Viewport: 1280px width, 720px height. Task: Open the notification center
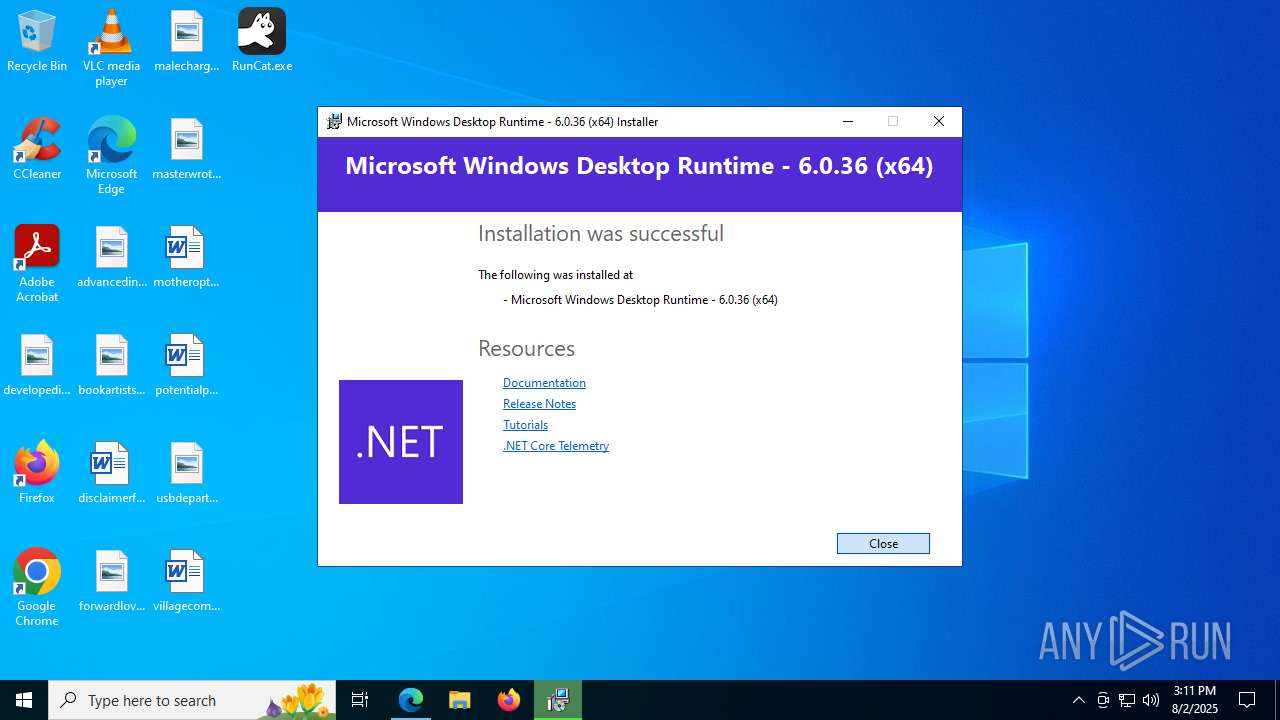tap(1247, 700)
